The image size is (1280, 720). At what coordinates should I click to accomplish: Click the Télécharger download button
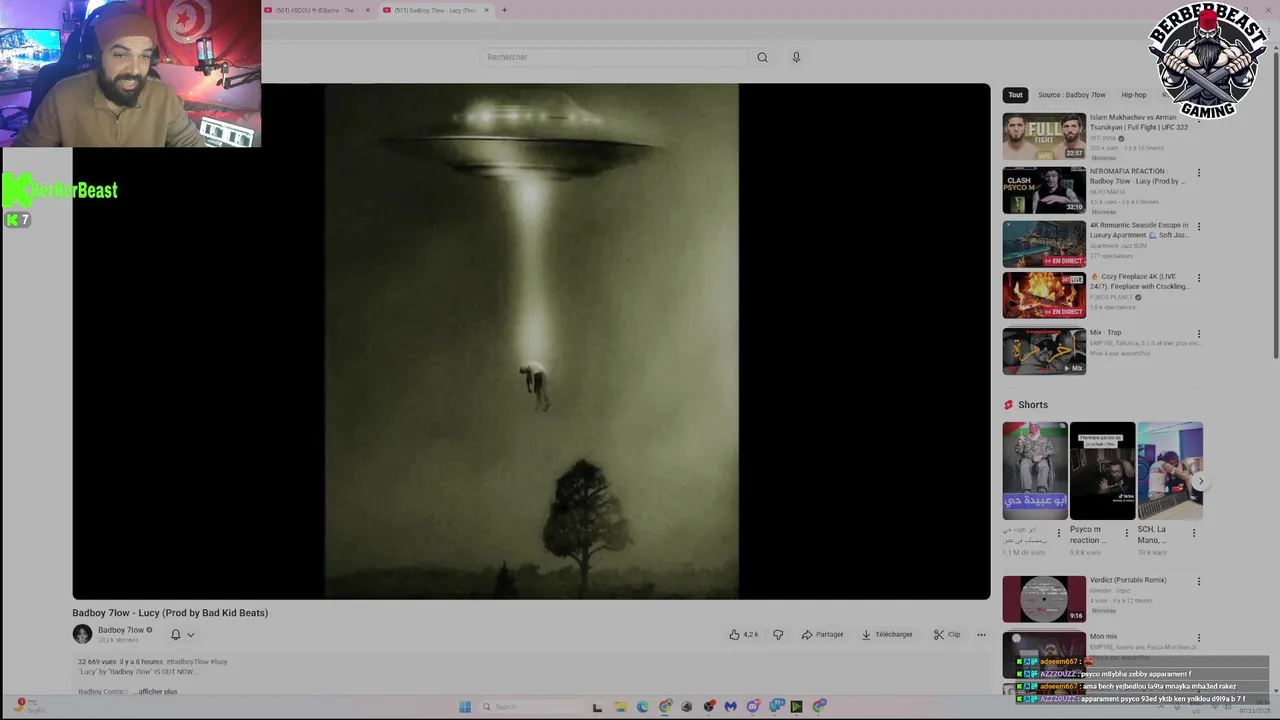887,634
